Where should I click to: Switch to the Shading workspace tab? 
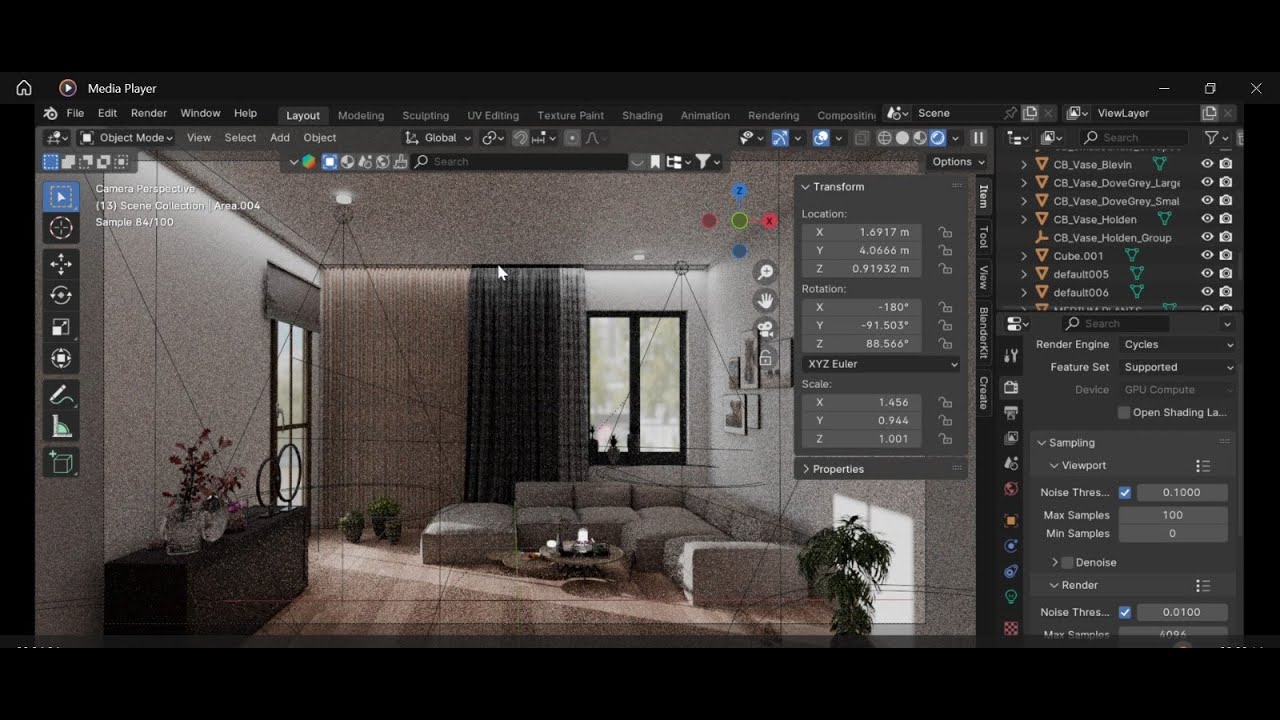point(642,115)
